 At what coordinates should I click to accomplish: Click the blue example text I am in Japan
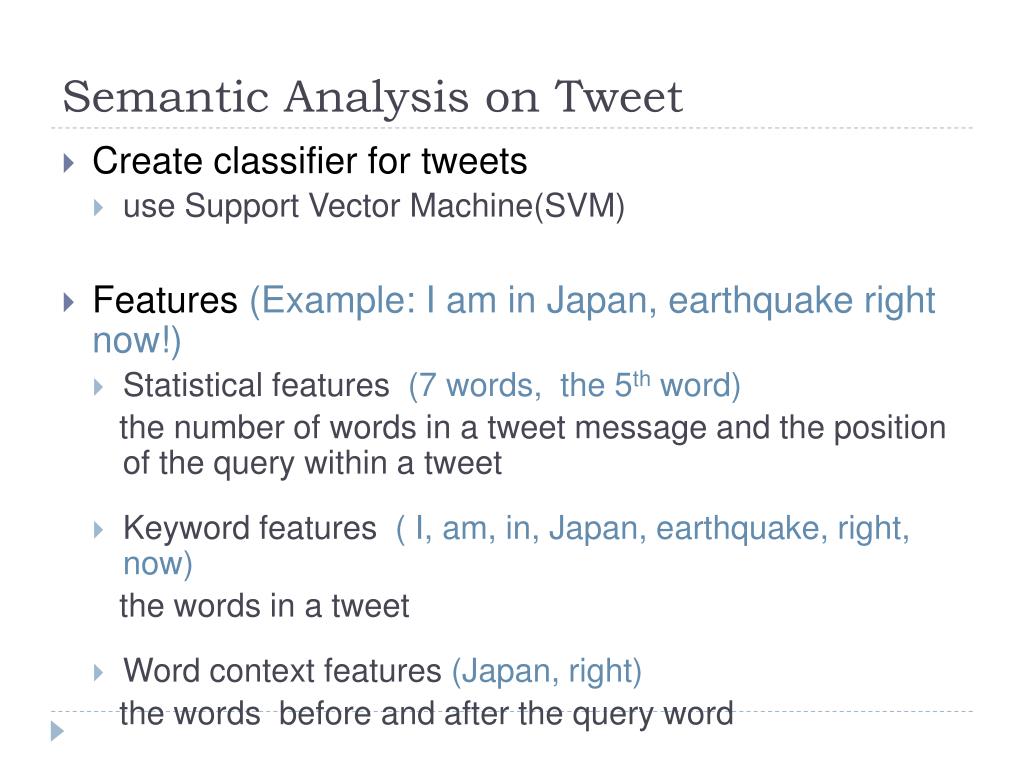coord(514,320)
